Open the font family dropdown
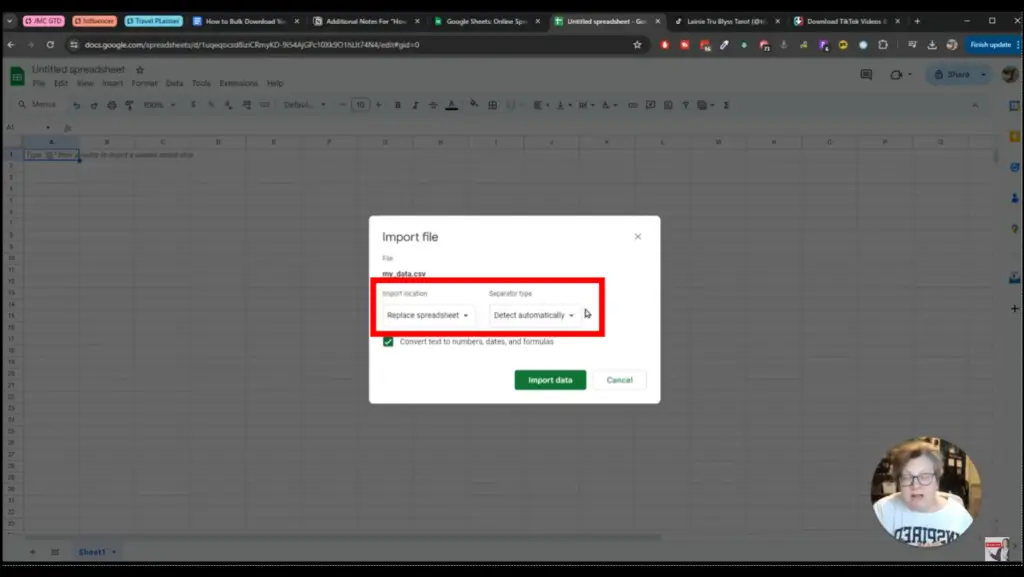 [304, 105]
